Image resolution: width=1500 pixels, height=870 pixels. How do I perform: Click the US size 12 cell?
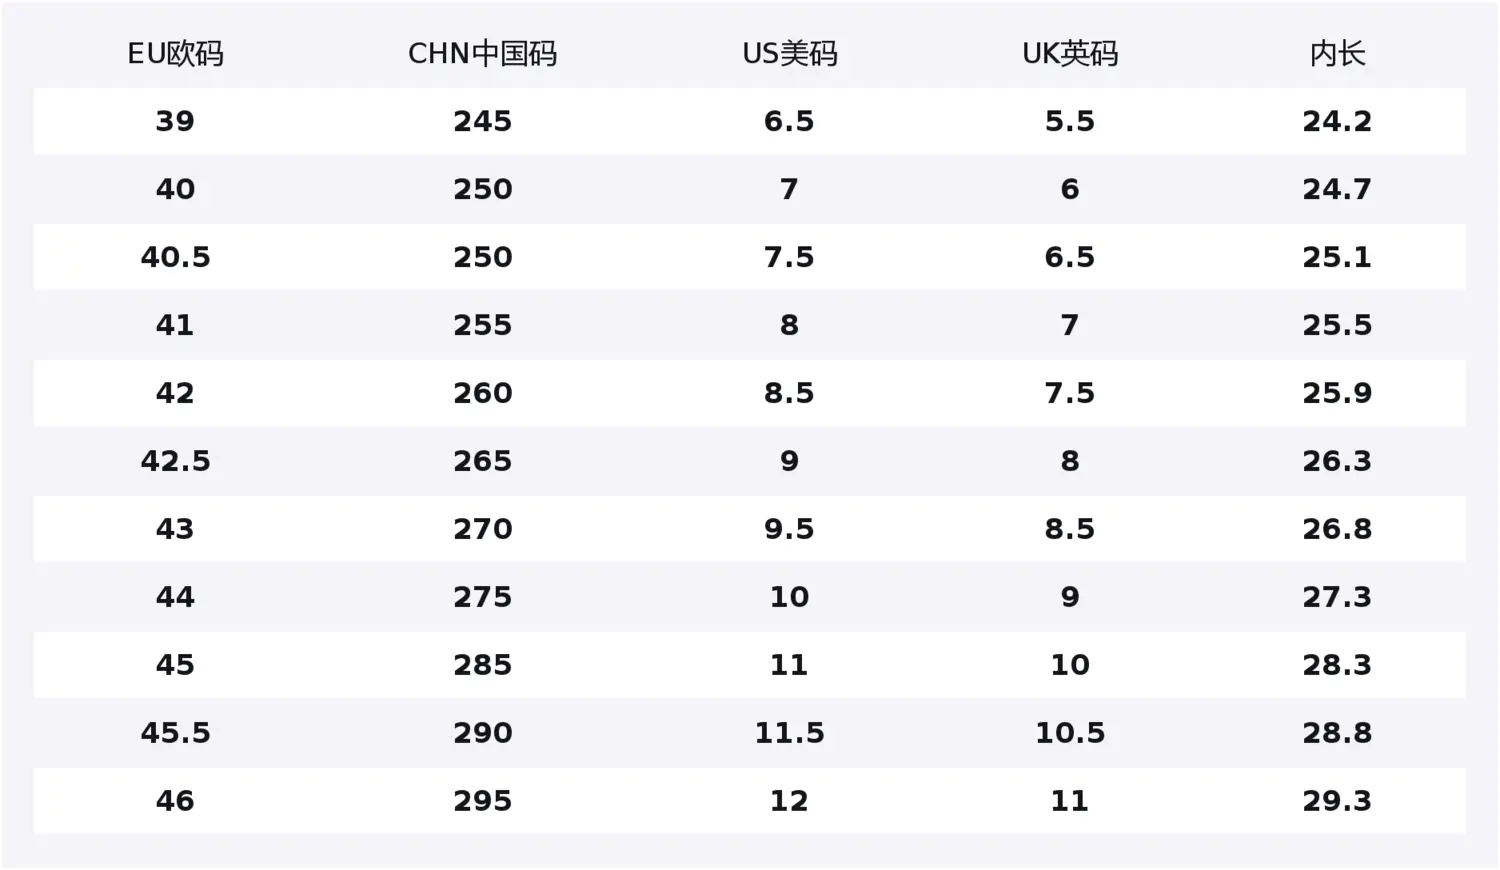[x=789, y=801]
